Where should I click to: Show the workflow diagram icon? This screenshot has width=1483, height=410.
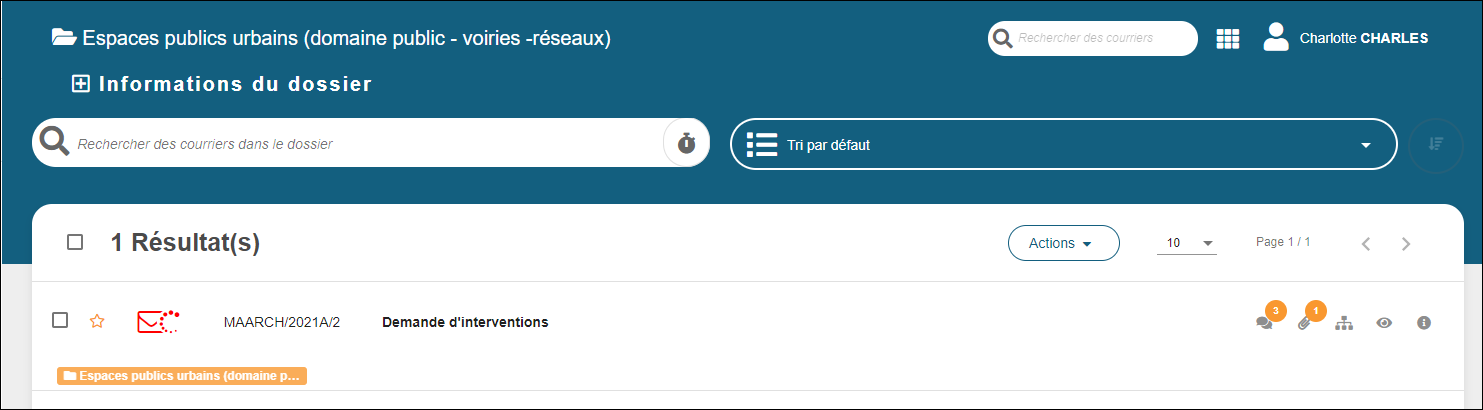[1344, 322]
